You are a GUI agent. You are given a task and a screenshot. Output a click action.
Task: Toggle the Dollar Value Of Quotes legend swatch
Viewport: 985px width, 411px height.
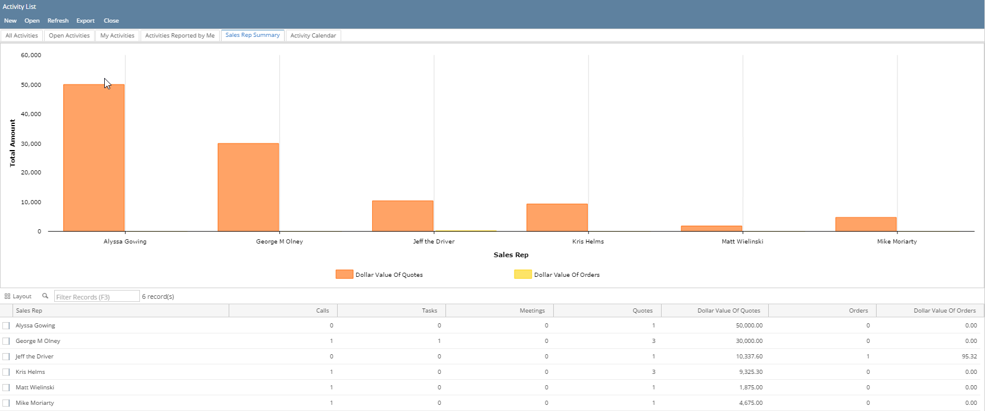point(344,274)
